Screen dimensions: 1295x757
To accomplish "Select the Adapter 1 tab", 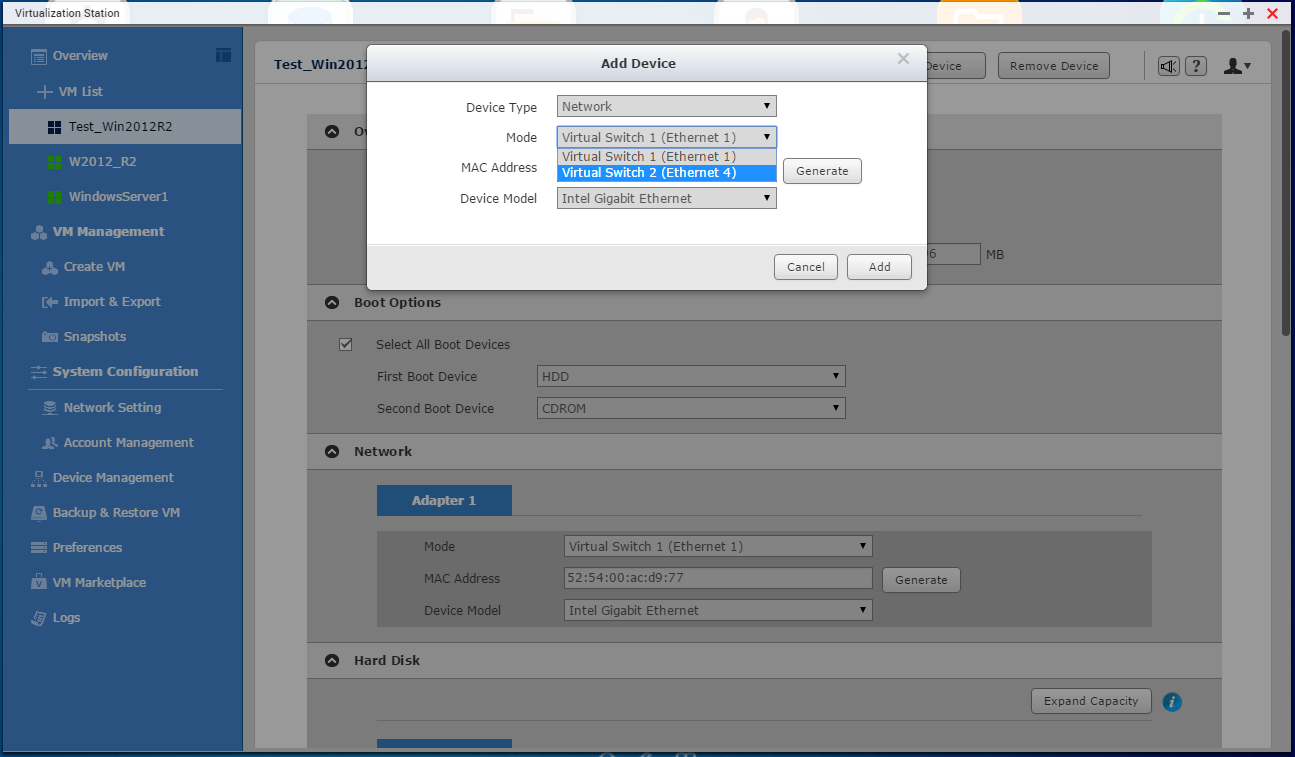I will (x=444, y=500).
